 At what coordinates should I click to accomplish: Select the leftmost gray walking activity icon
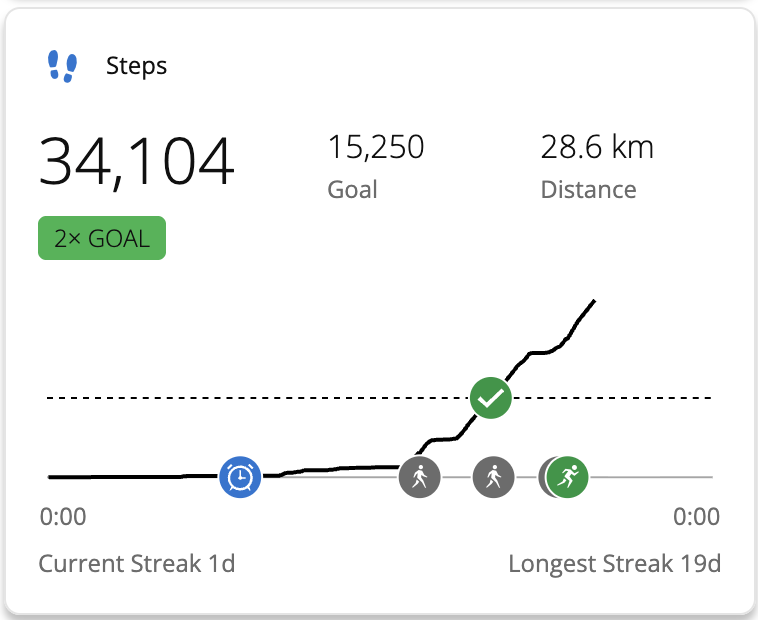point(419,477)
